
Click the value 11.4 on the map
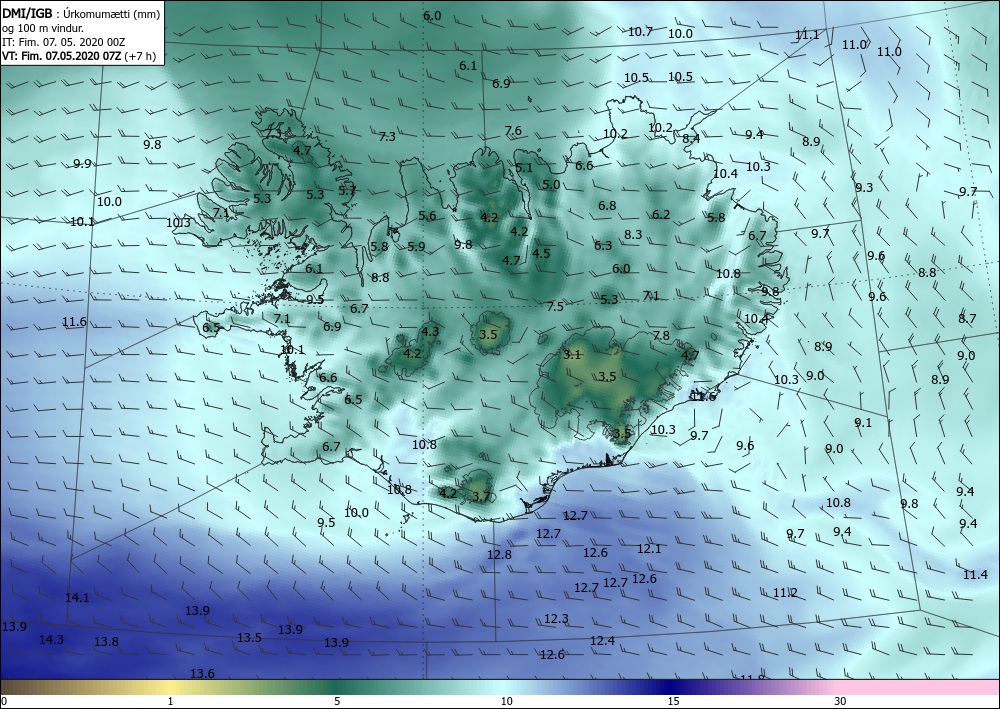click(x=975, y=575)
